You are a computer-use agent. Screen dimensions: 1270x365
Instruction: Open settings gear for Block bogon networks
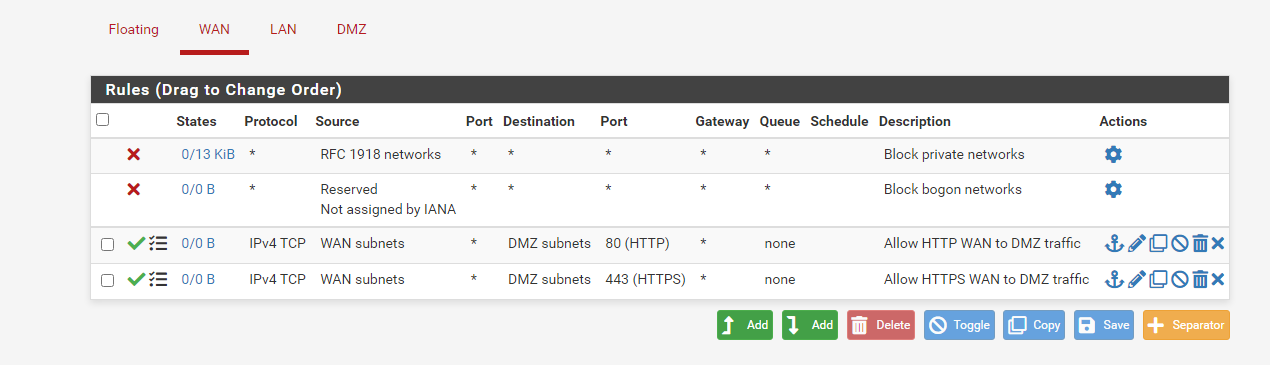1113,189
